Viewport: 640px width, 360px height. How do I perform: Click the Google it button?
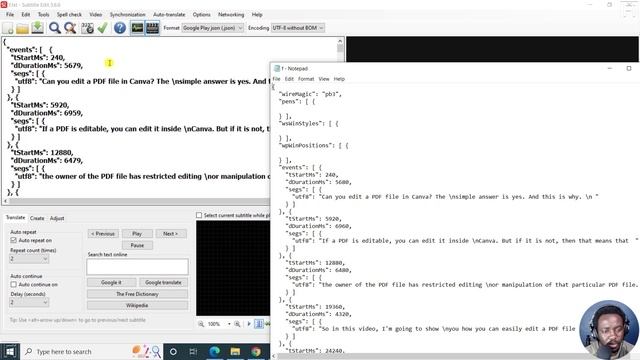(111, 282)
